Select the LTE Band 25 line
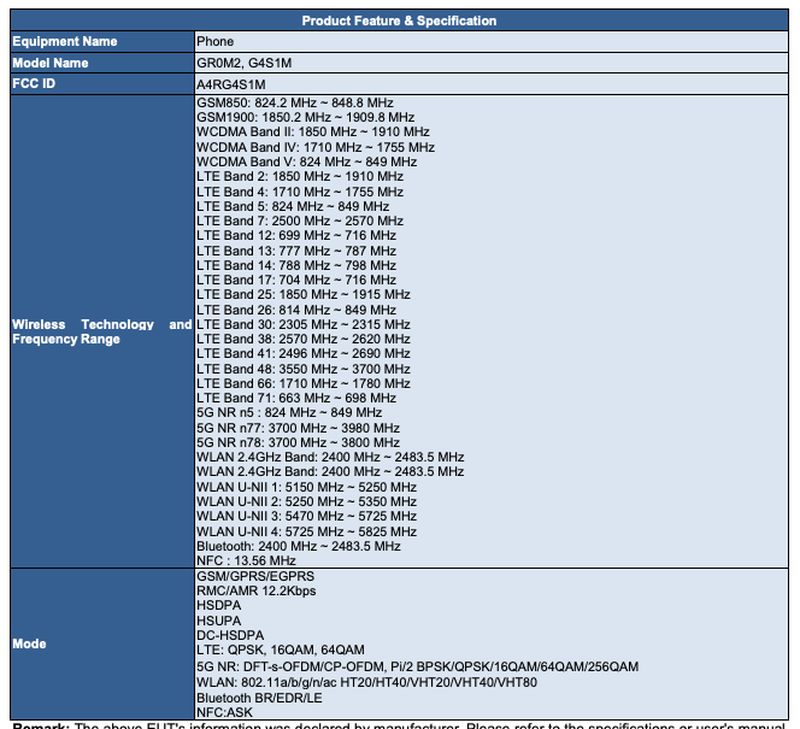The height and width of the screenshot is (729, 800). 304,294
